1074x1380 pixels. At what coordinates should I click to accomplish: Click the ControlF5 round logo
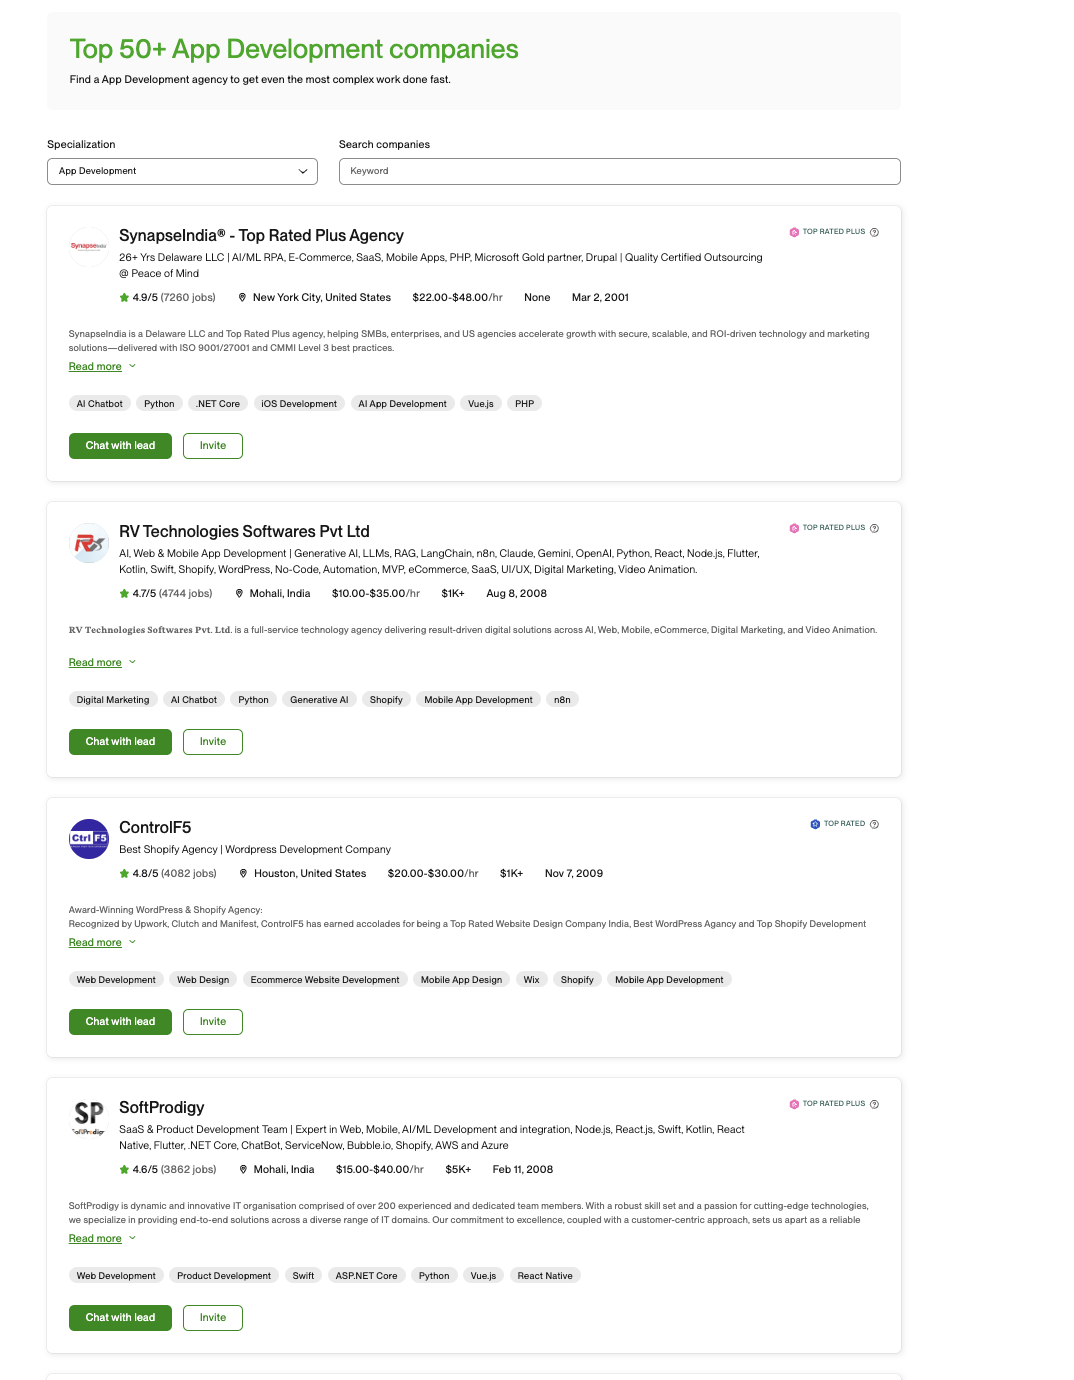(x=88, y=839)
